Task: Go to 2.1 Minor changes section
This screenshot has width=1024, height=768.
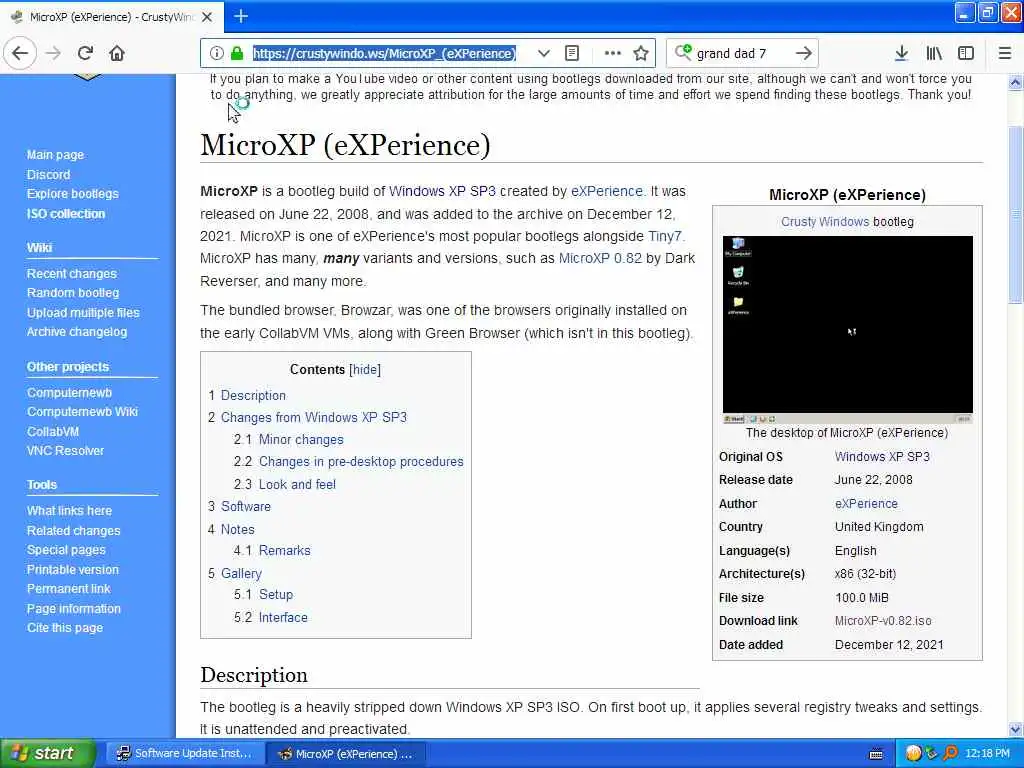Action: (289, 440)
